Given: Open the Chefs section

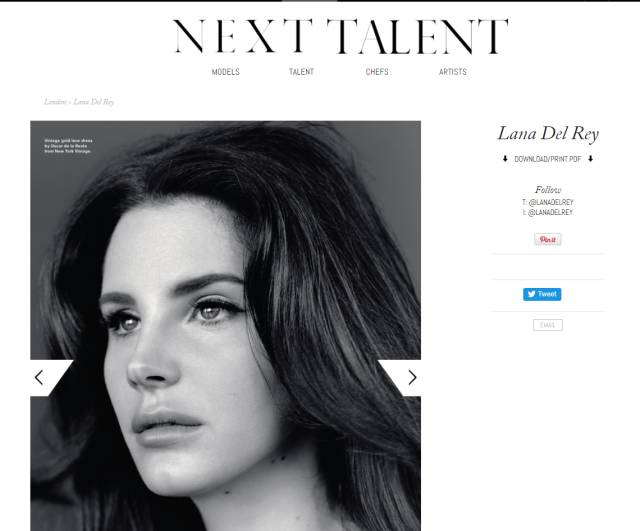Looking at the screenshot, I should [377, 72].
